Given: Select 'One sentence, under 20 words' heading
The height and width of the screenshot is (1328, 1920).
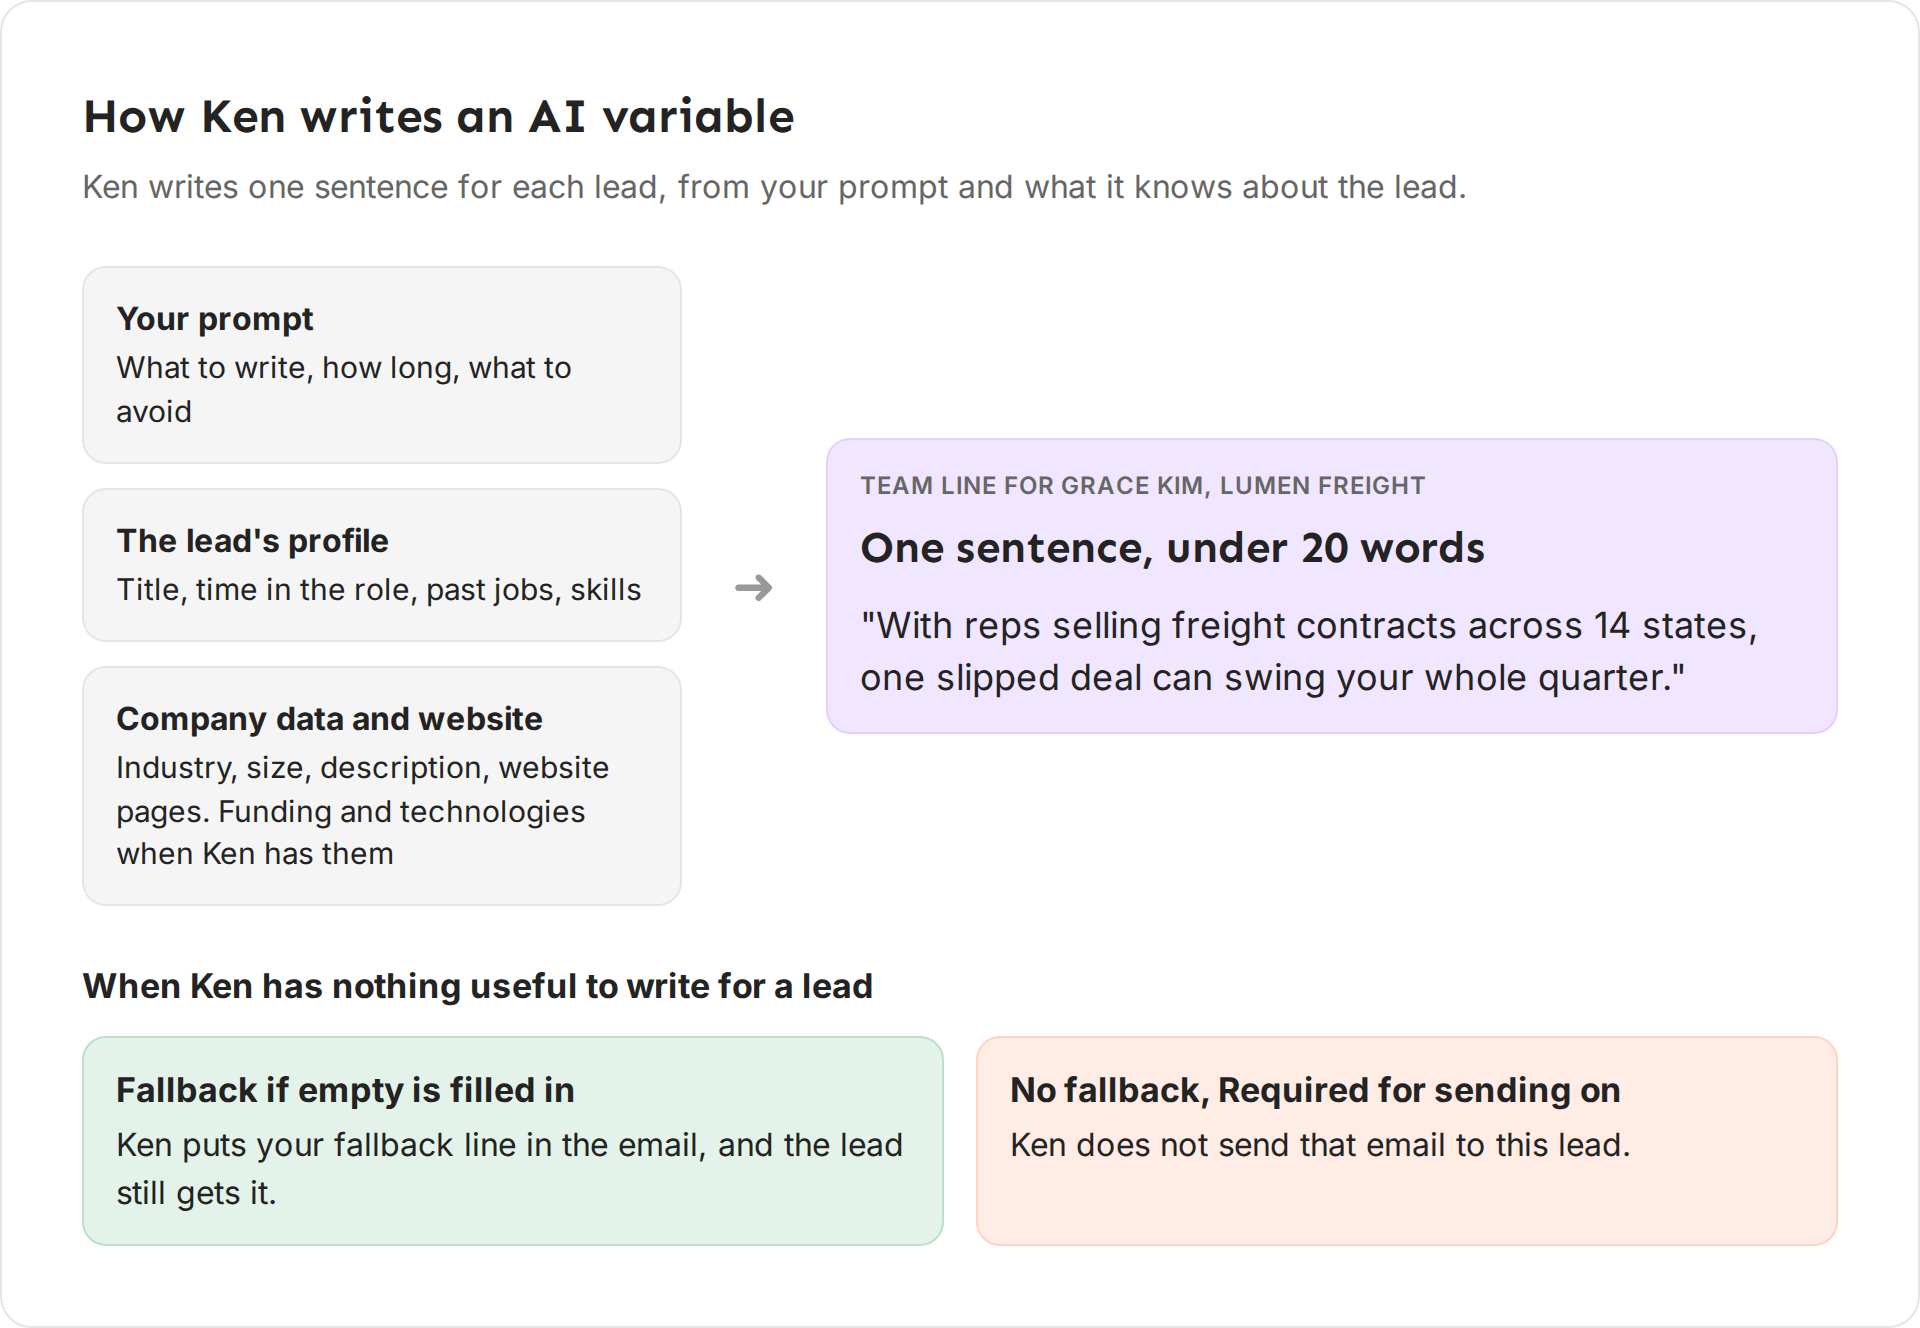Looking at the screenshot, I should 1172,548.
